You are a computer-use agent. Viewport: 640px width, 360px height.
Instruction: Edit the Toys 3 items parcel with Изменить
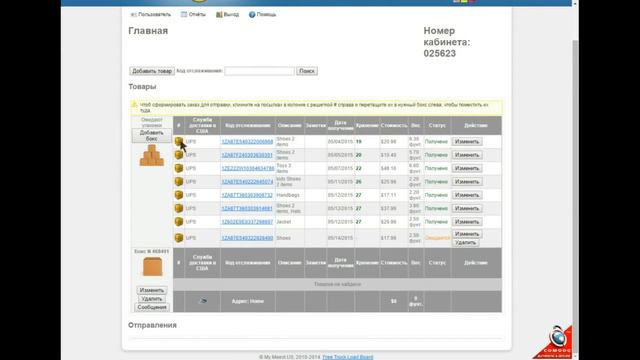[467, 168]
